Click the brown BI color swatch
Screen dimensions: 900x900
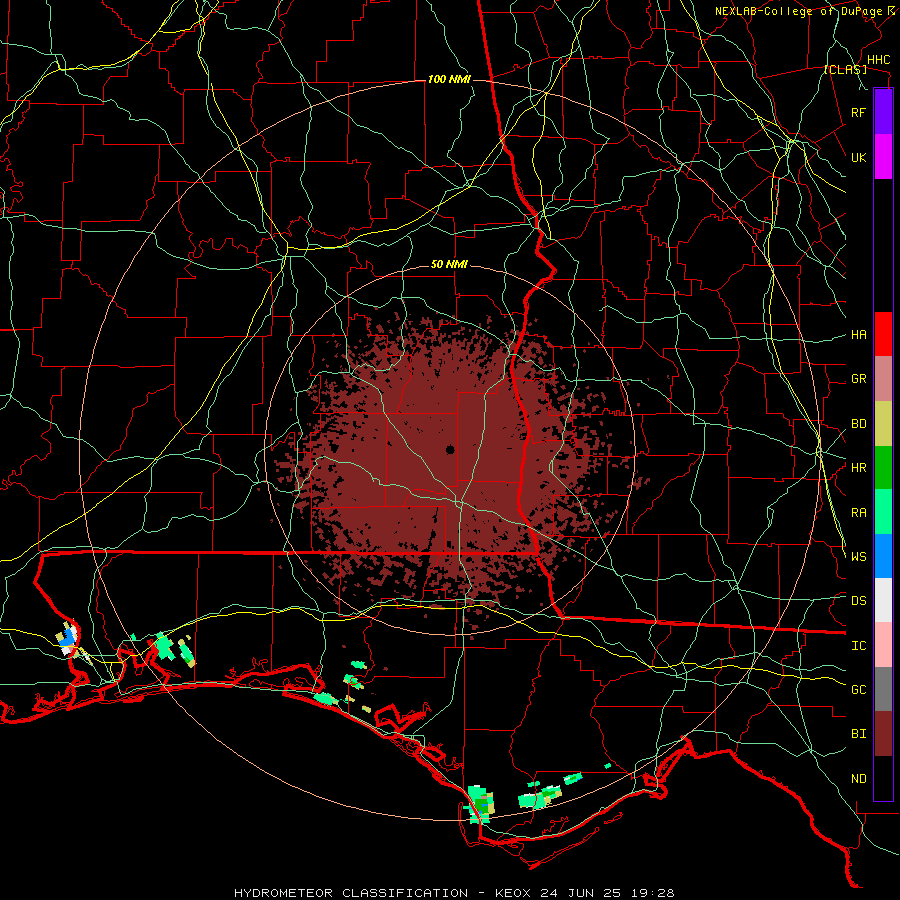click(x=883, y=734)
